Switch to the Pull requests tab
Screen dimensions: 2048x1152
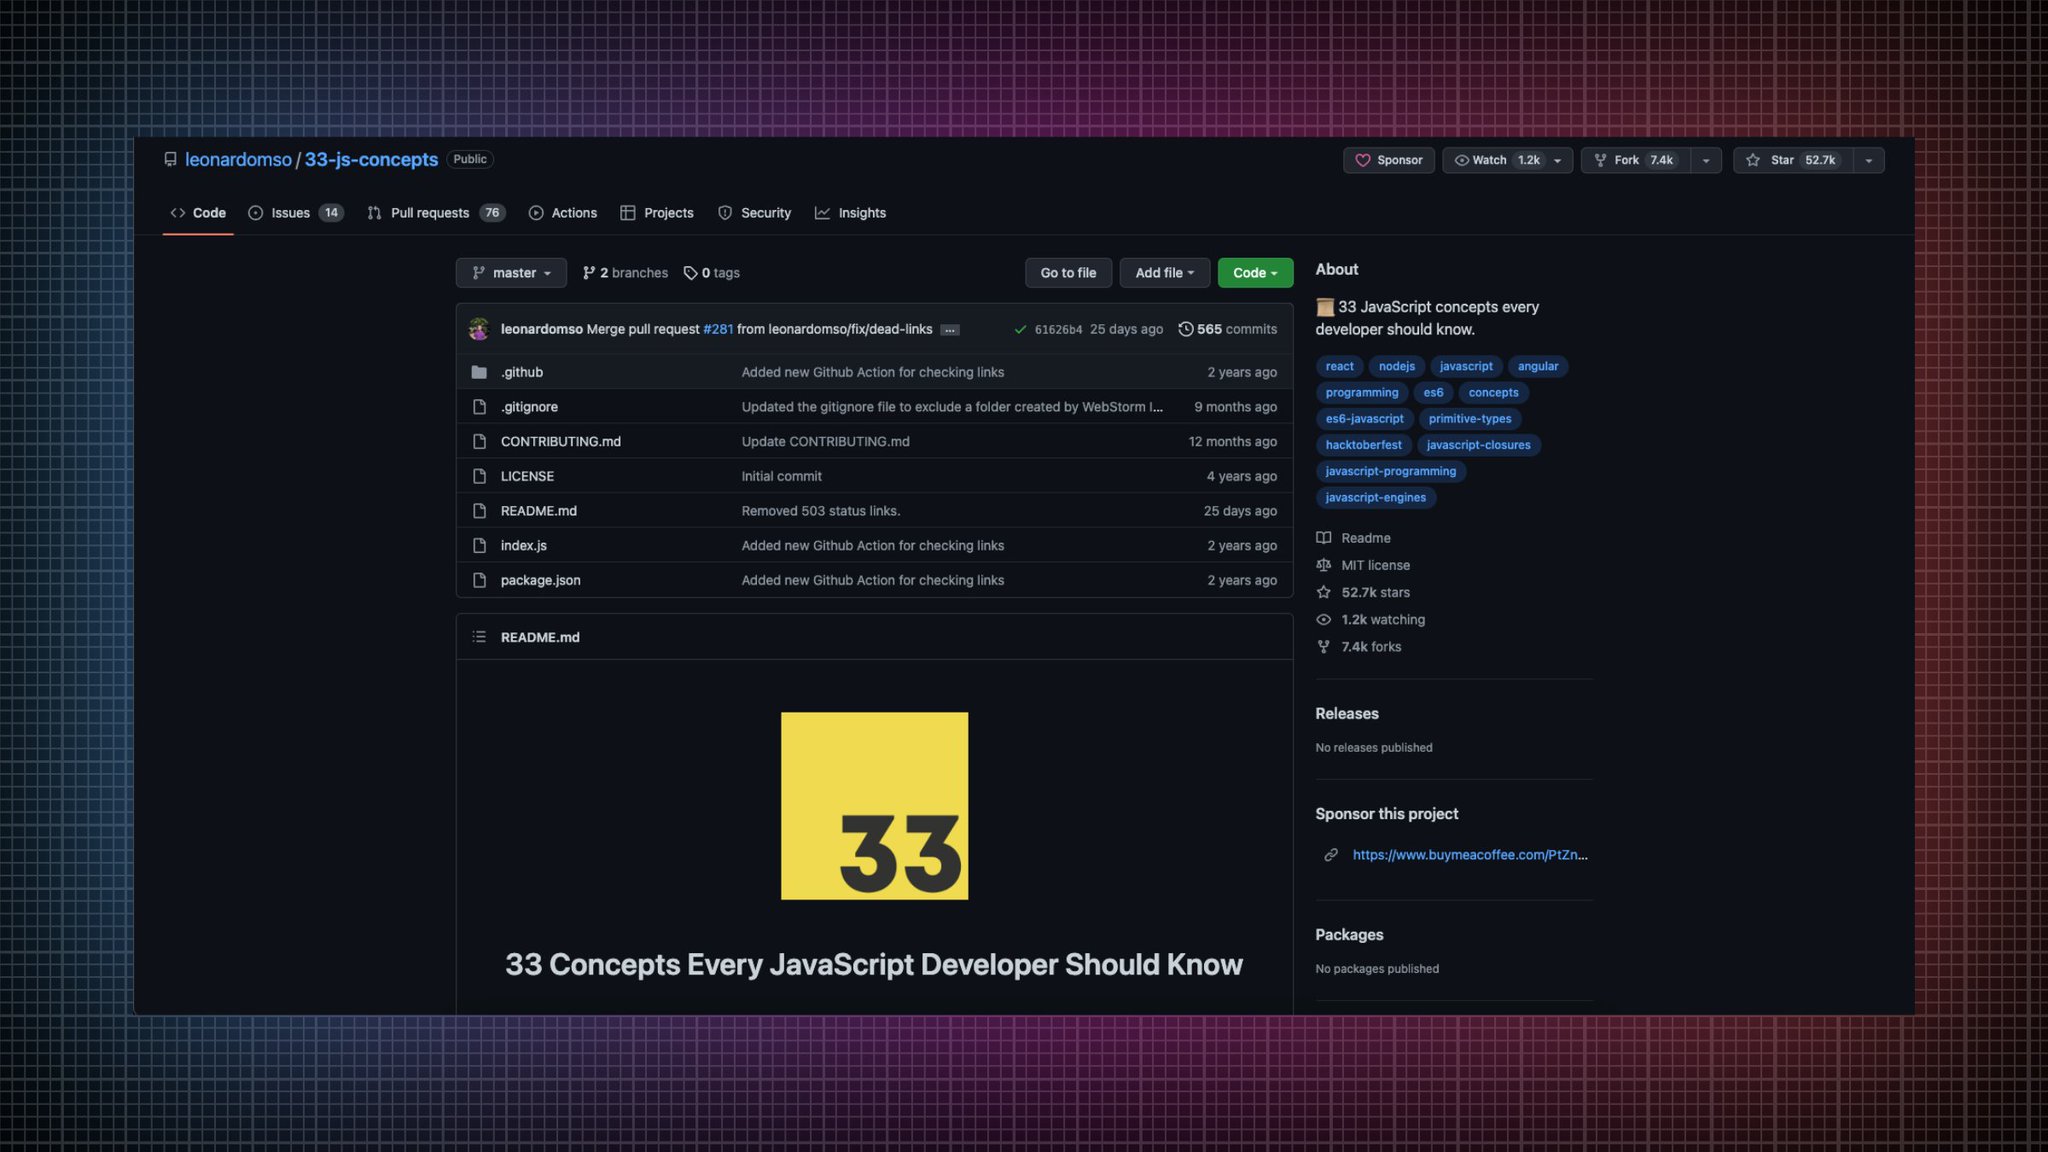pos(430,212)
